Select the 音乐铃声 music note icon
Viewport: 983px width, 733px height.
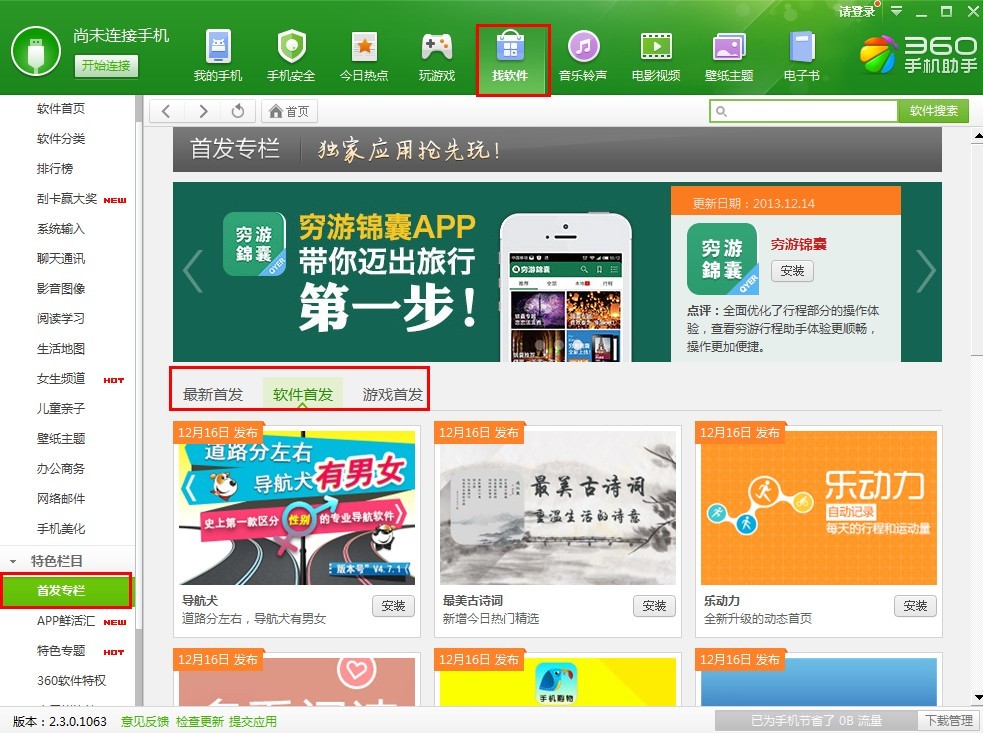pos(583,47)
